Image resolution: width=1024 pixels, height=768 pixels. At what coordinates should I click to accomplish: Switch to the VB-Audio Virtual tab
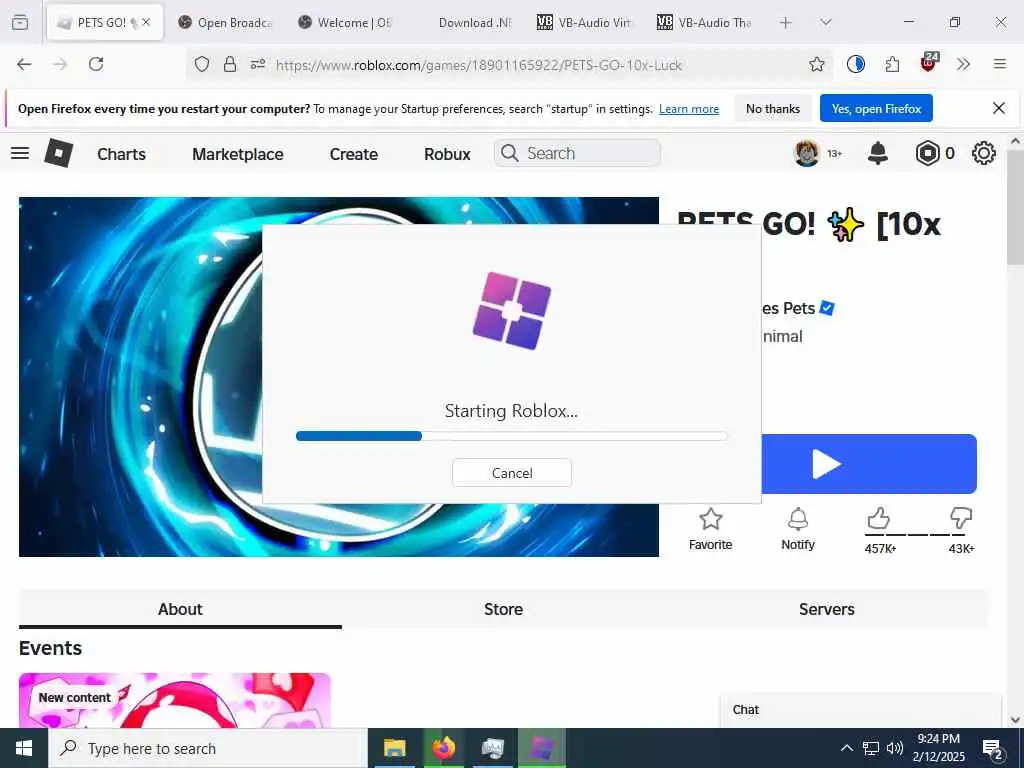point(586,22)
